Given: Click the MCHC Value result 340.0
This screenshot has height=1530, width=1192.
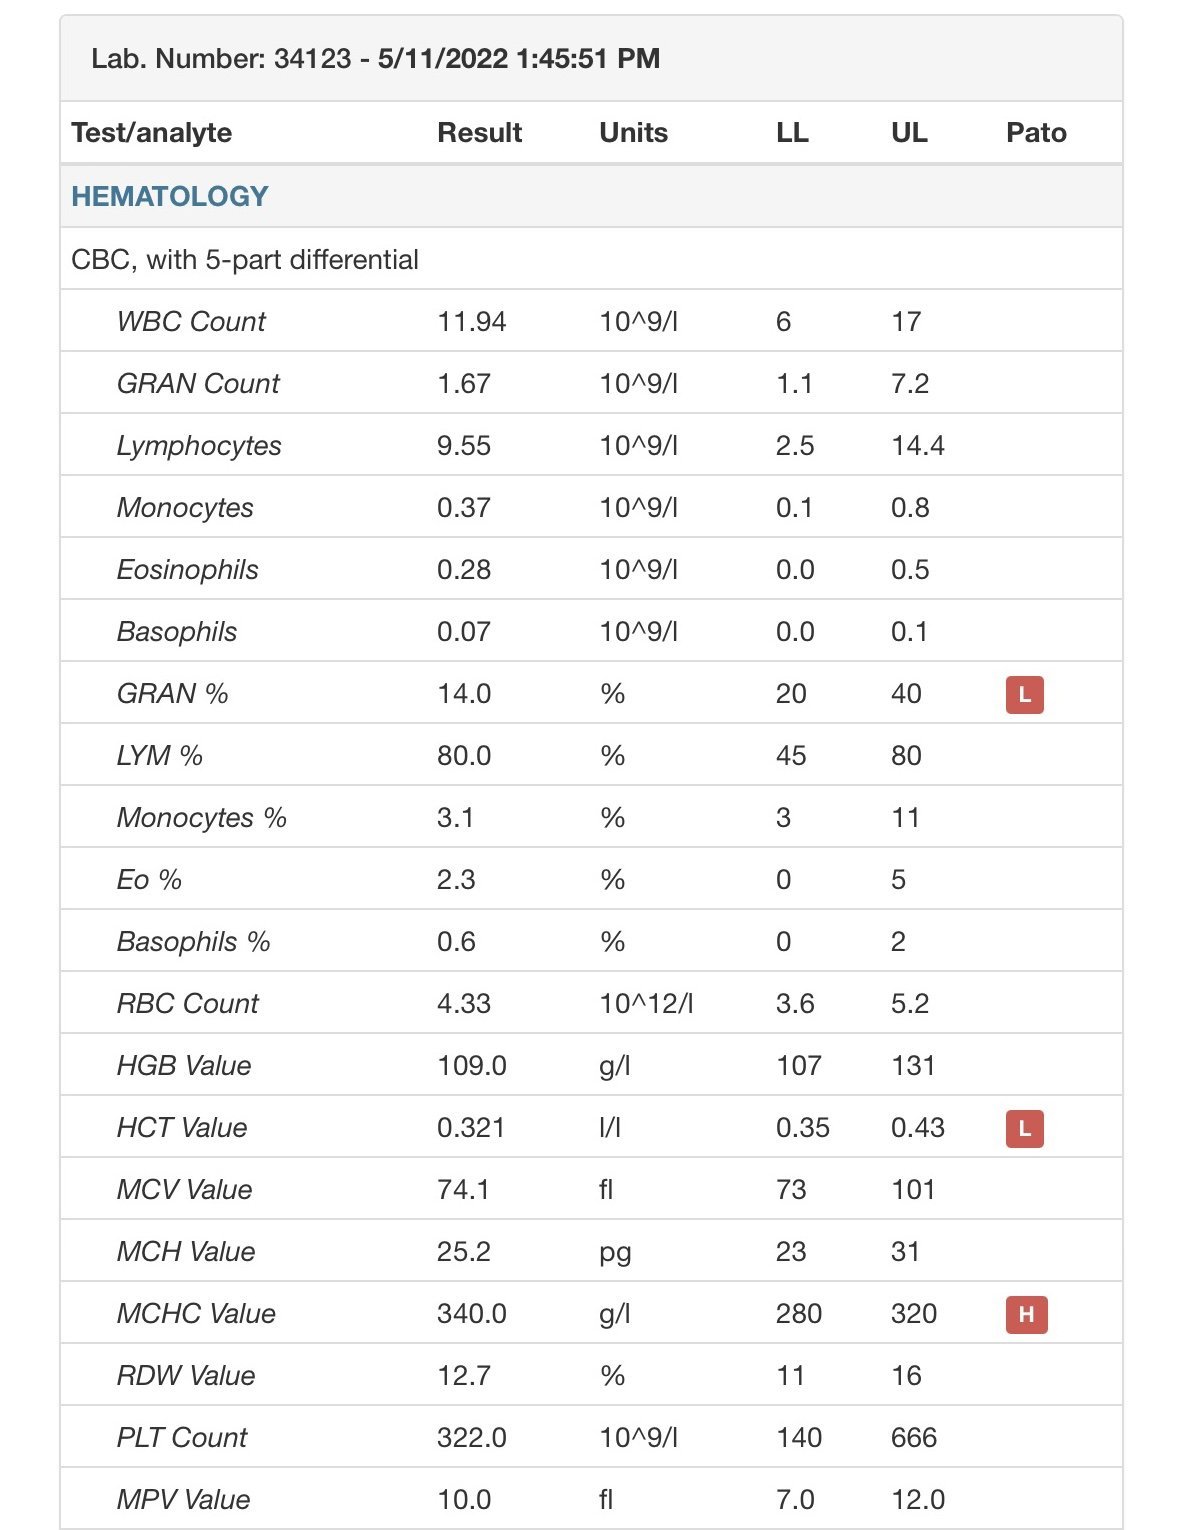Looking at the screenshot, I should pyautogui.click(x=471, y=1314).
